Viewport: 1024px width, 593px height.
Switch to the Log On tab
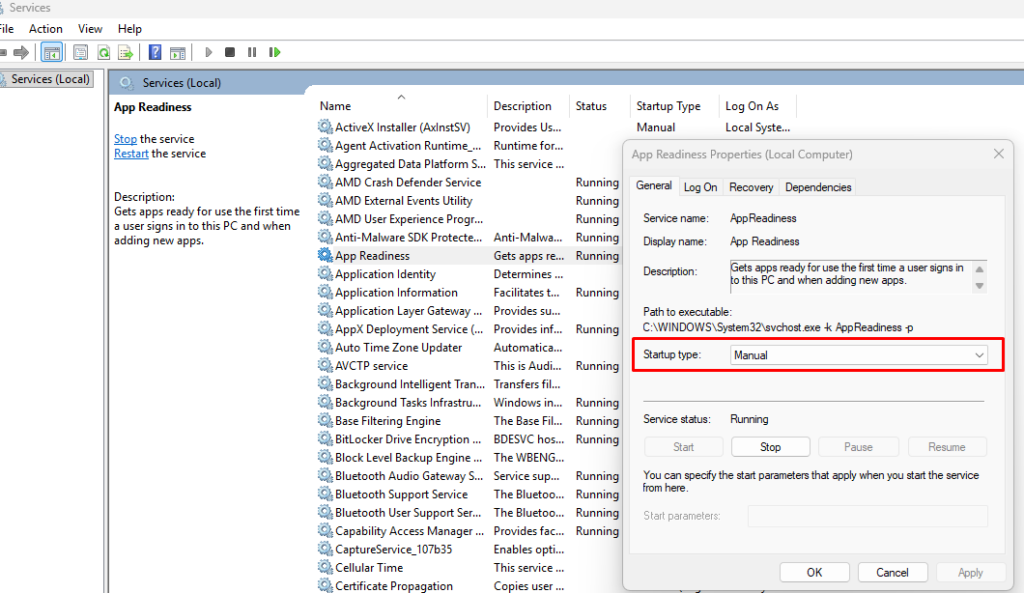(700, 187)
